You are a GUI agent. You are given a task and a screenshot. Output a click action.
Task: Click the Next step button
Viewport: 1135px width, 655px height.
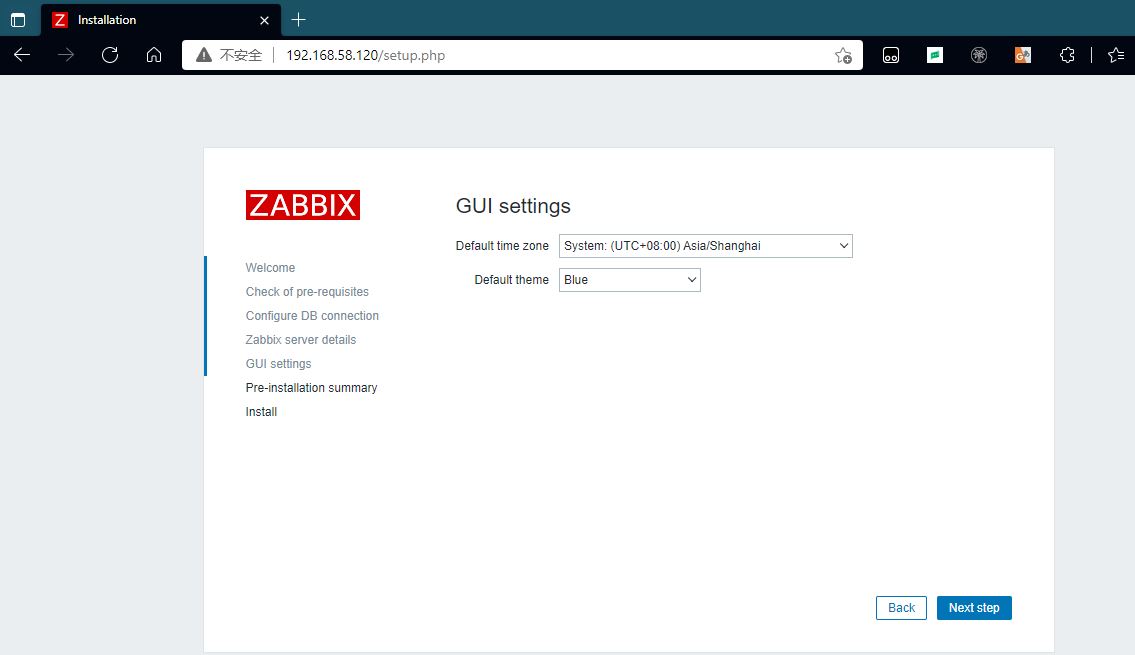pyautogui.click(x=974, y=608)
